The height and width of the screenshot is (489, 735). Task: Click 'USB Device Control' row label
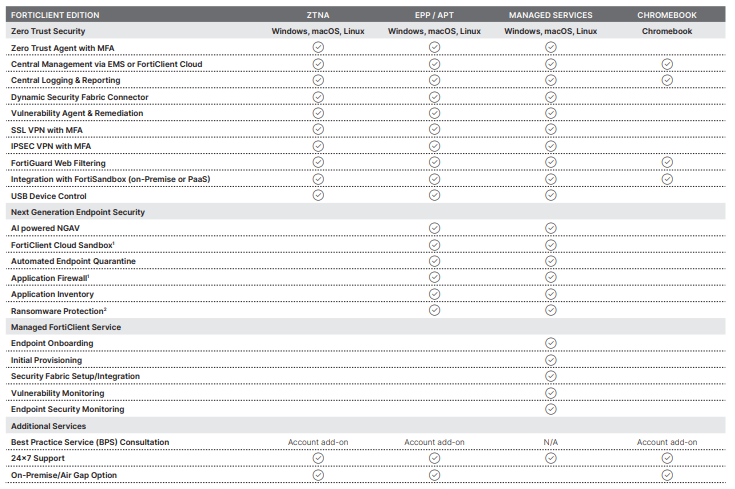tap(49, 196)
